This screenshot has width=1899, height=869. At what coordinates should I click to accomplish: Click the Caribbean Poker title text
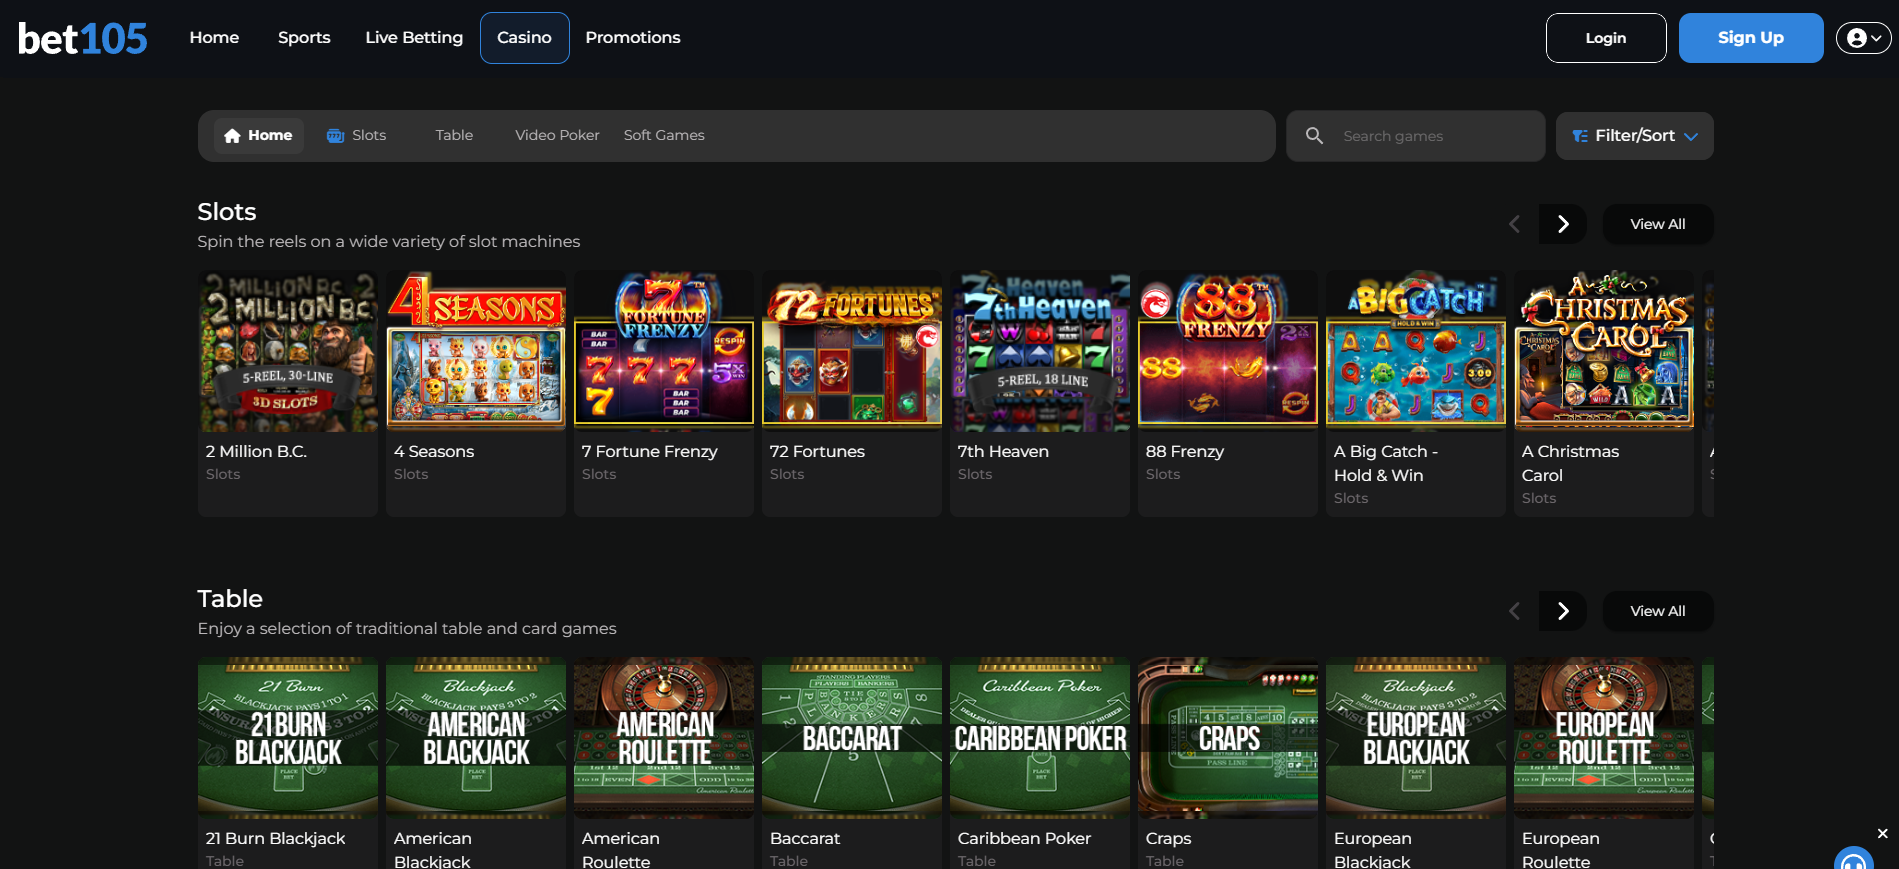[1024, 838]
